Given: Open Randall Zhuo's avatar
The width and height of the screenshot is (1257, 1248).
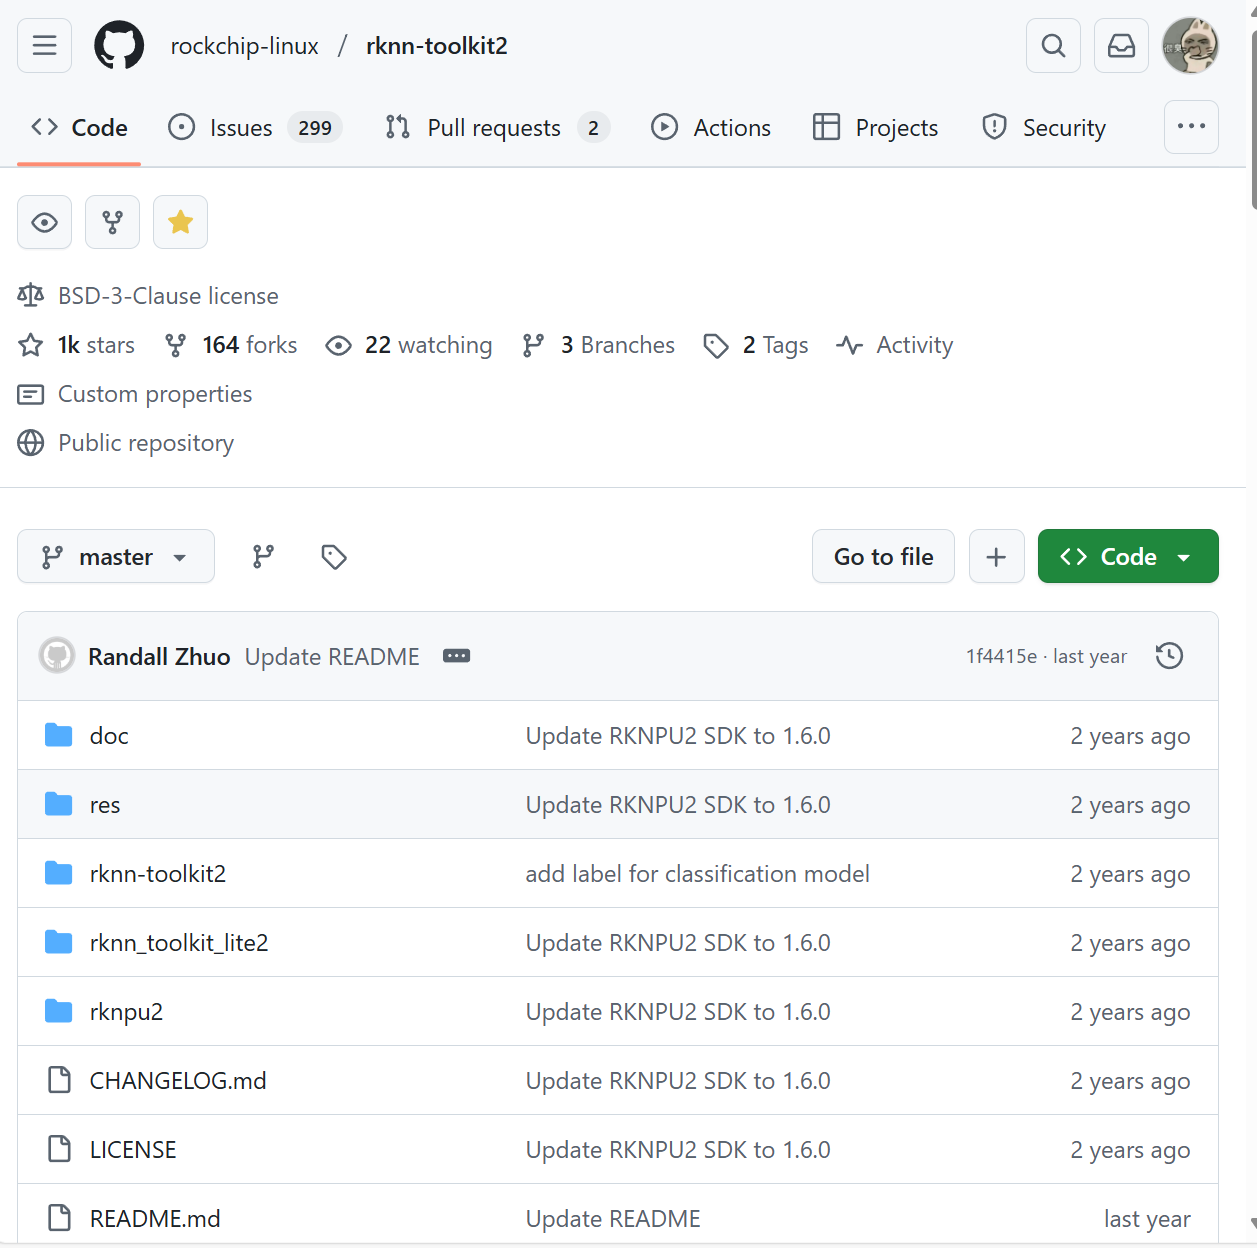Looking at the screenshot, I should point(57,656).
